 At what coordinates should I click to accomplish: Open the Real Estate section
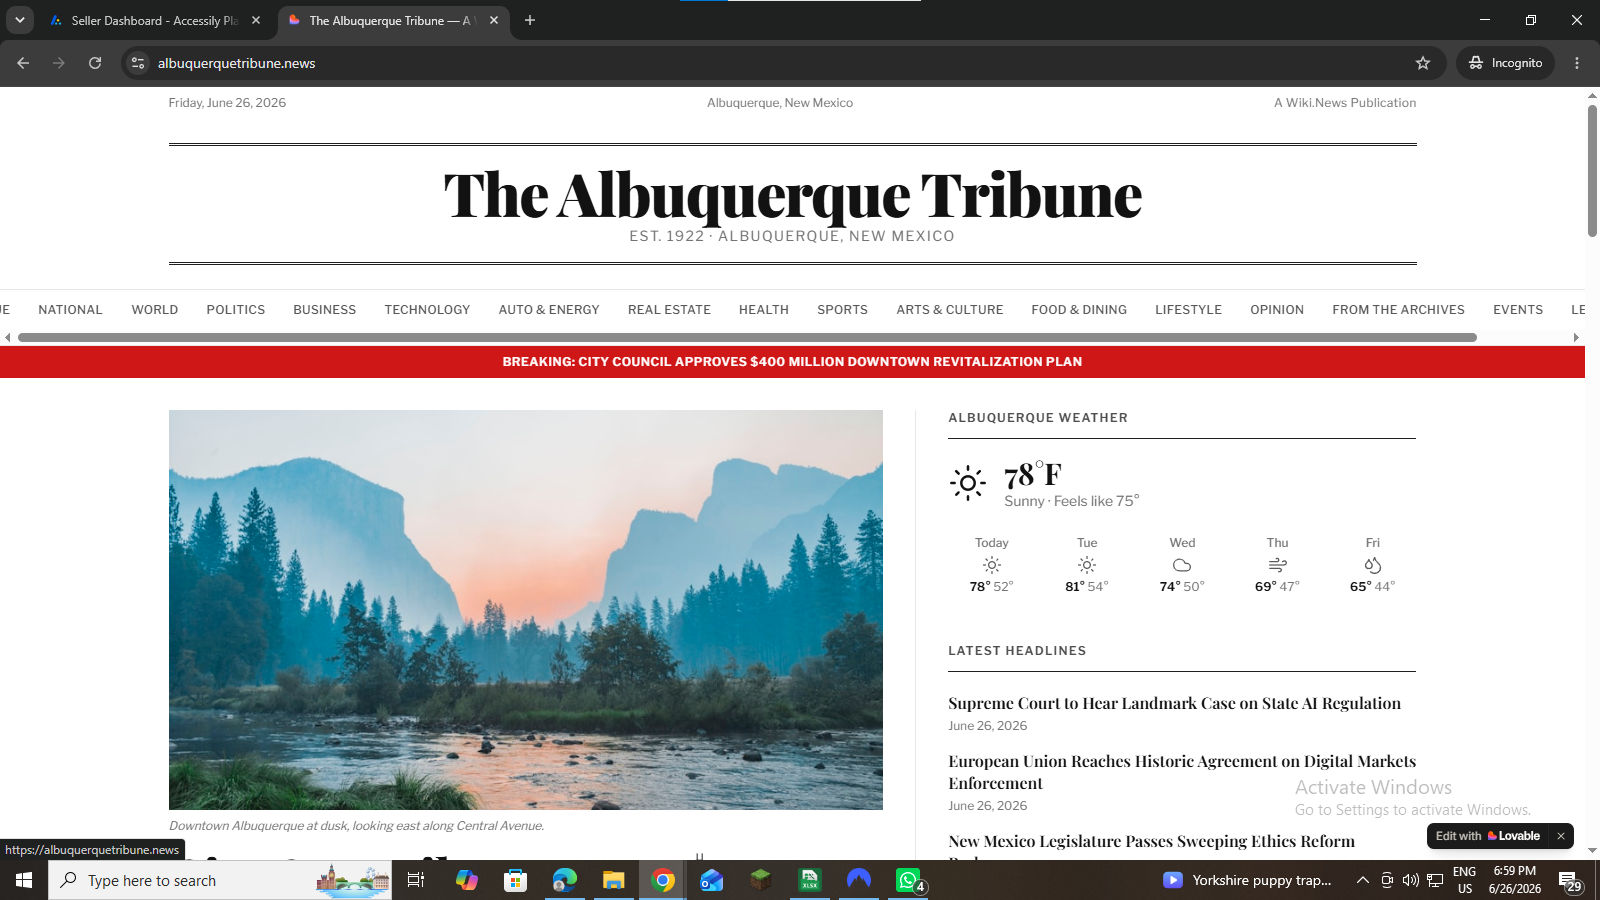(669, 310)
